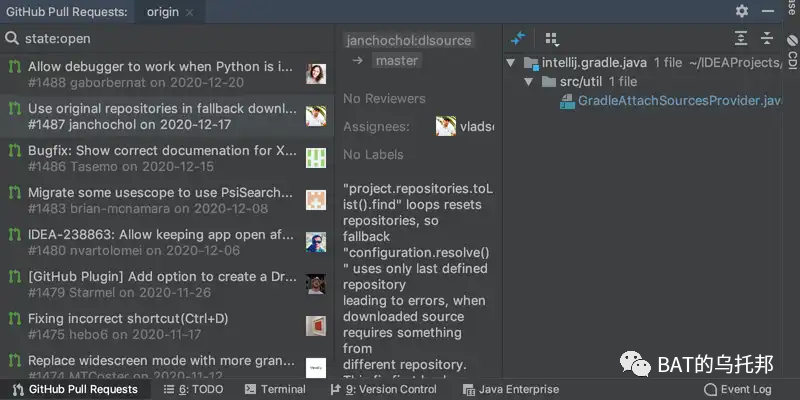800x400 pixels.
Task: Open the Terminal tool window
Action: coord(275,389)
